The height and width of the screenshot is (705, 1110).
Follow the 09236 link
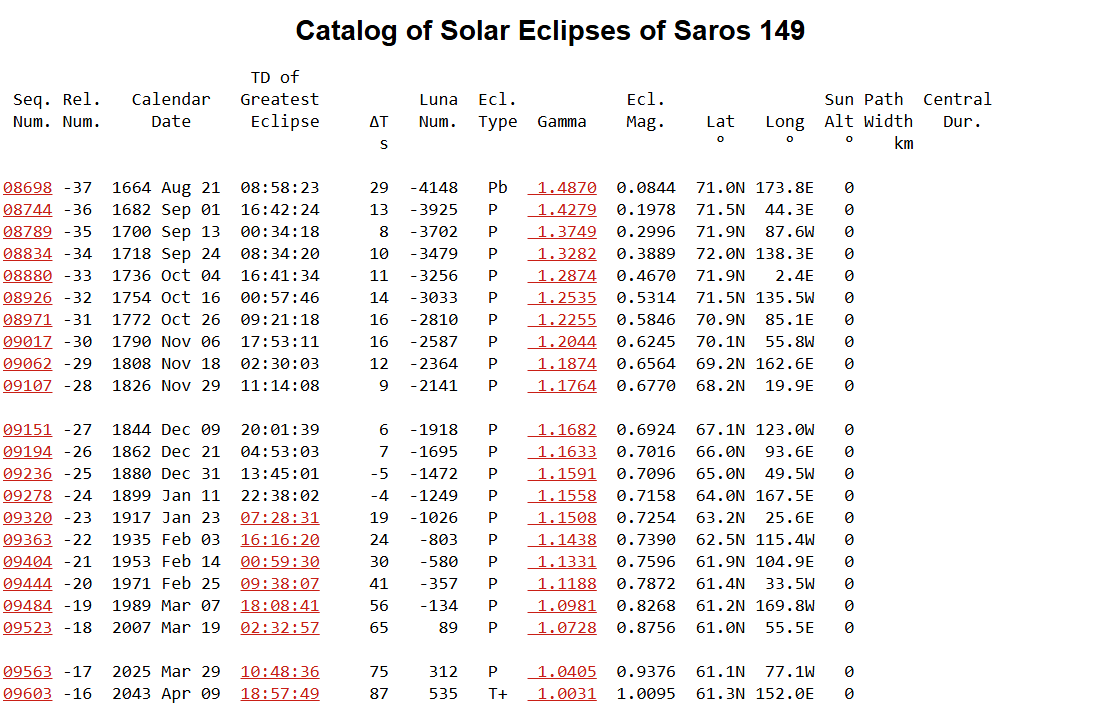[28, 474]
